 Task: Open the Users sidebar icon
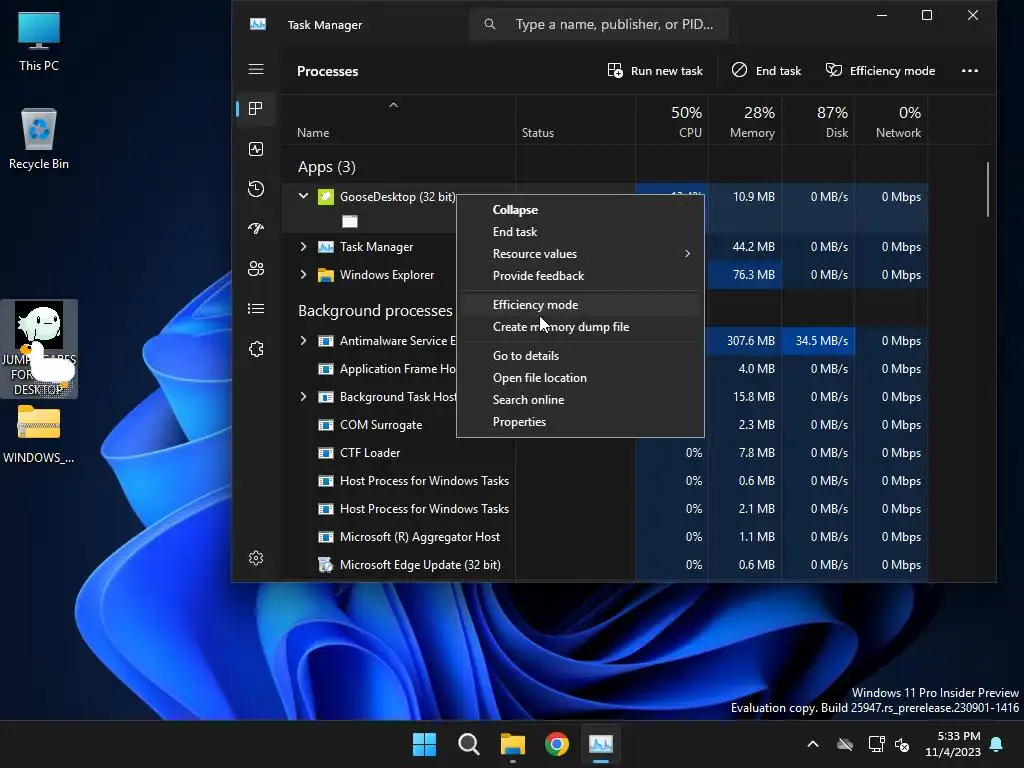256,268
